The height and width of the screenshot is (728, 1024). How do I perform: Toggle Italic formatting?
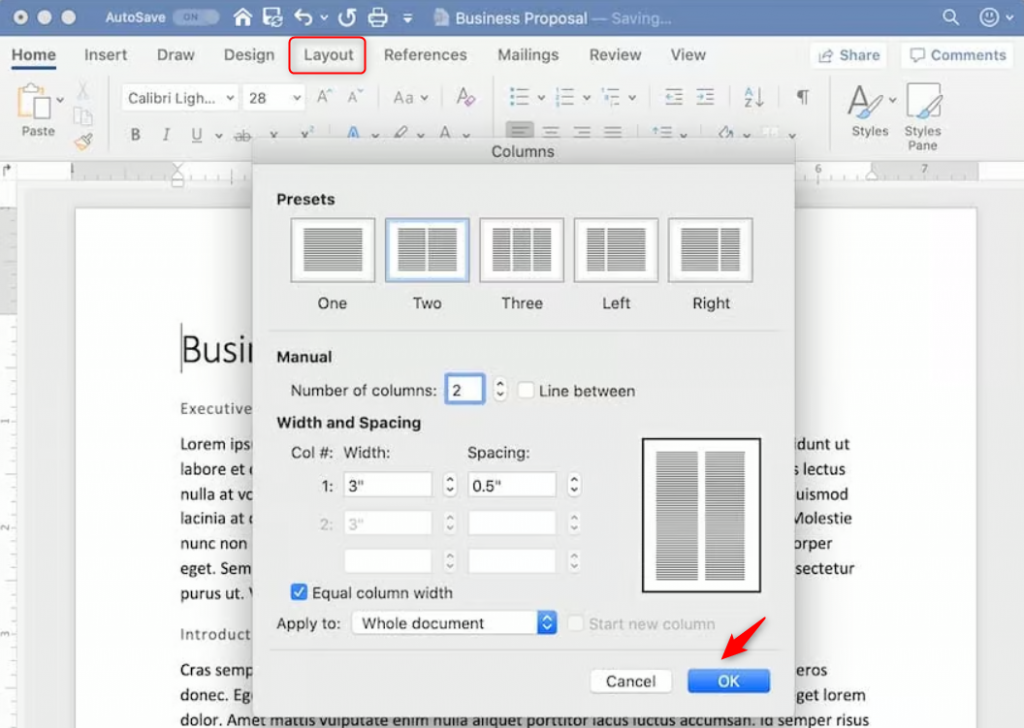point(165,135)
